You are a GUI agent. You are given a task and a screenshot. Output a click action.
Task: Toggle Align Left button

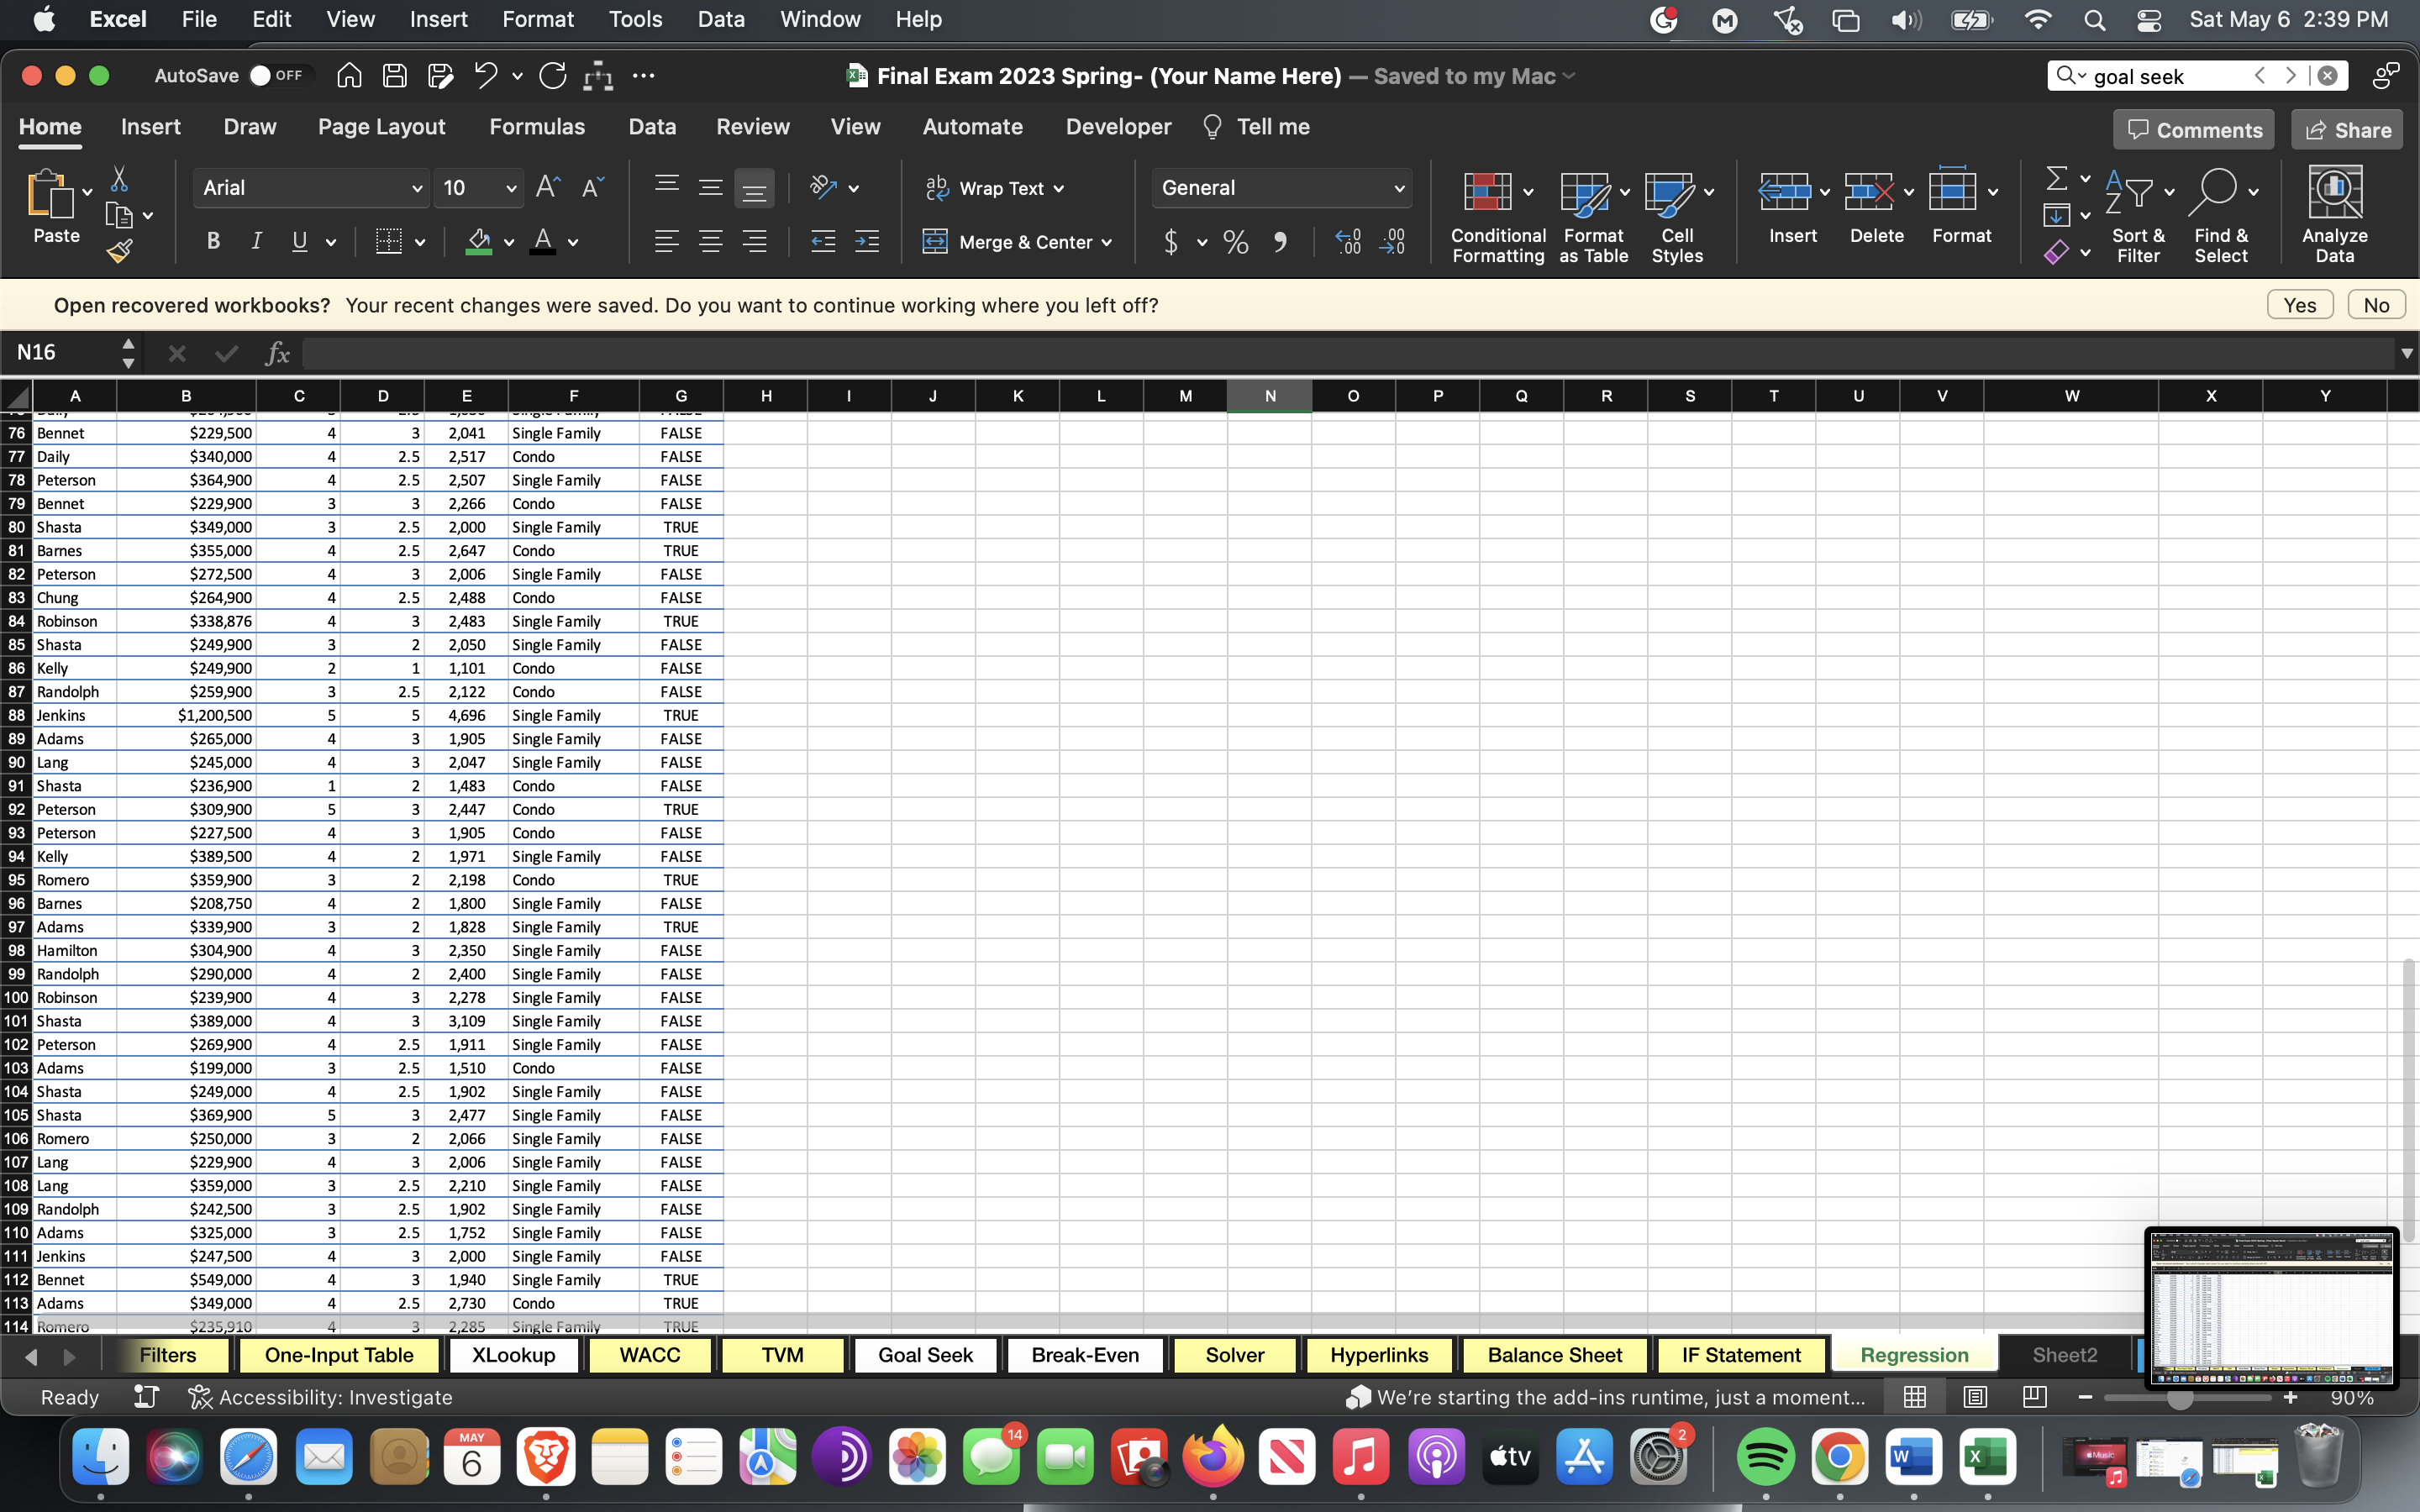666,241
